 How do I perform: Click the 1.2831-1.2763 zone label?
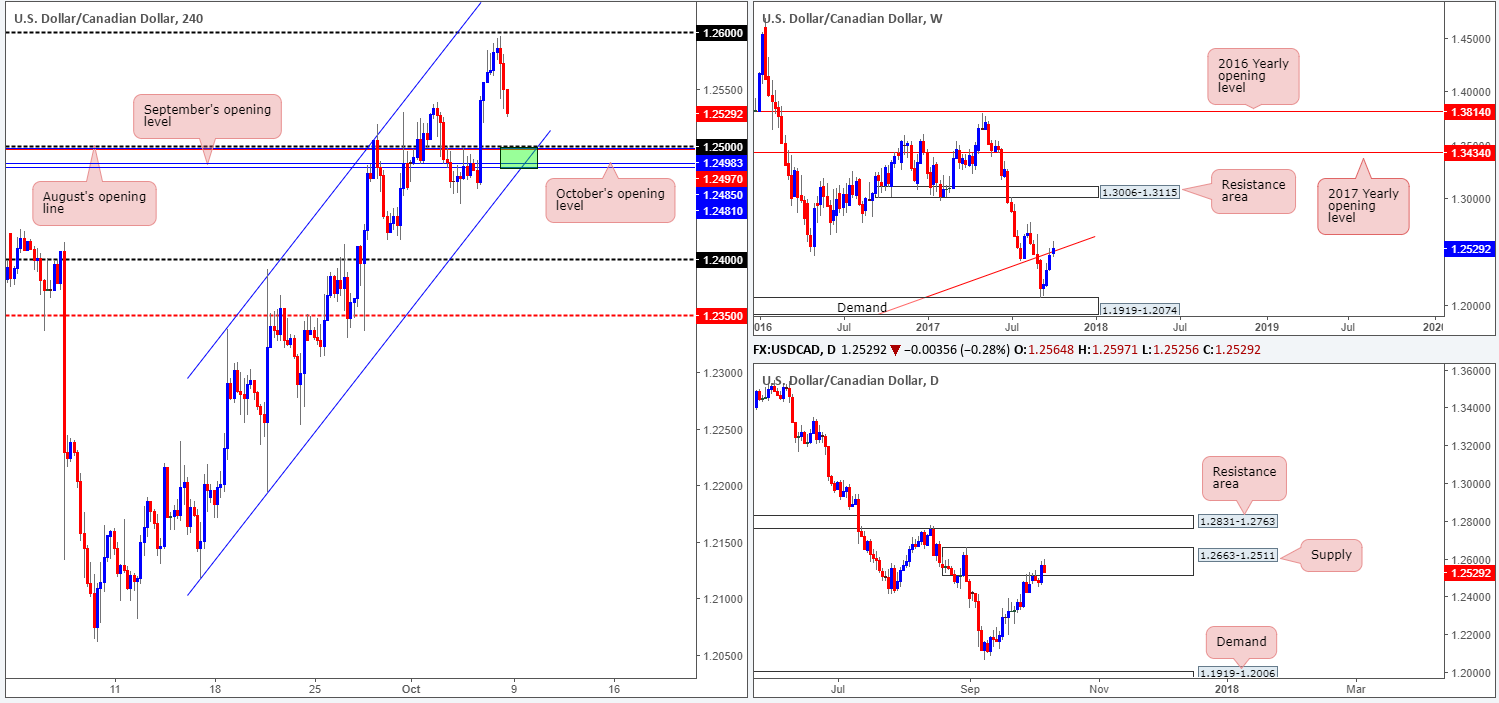coord(1236,522)
